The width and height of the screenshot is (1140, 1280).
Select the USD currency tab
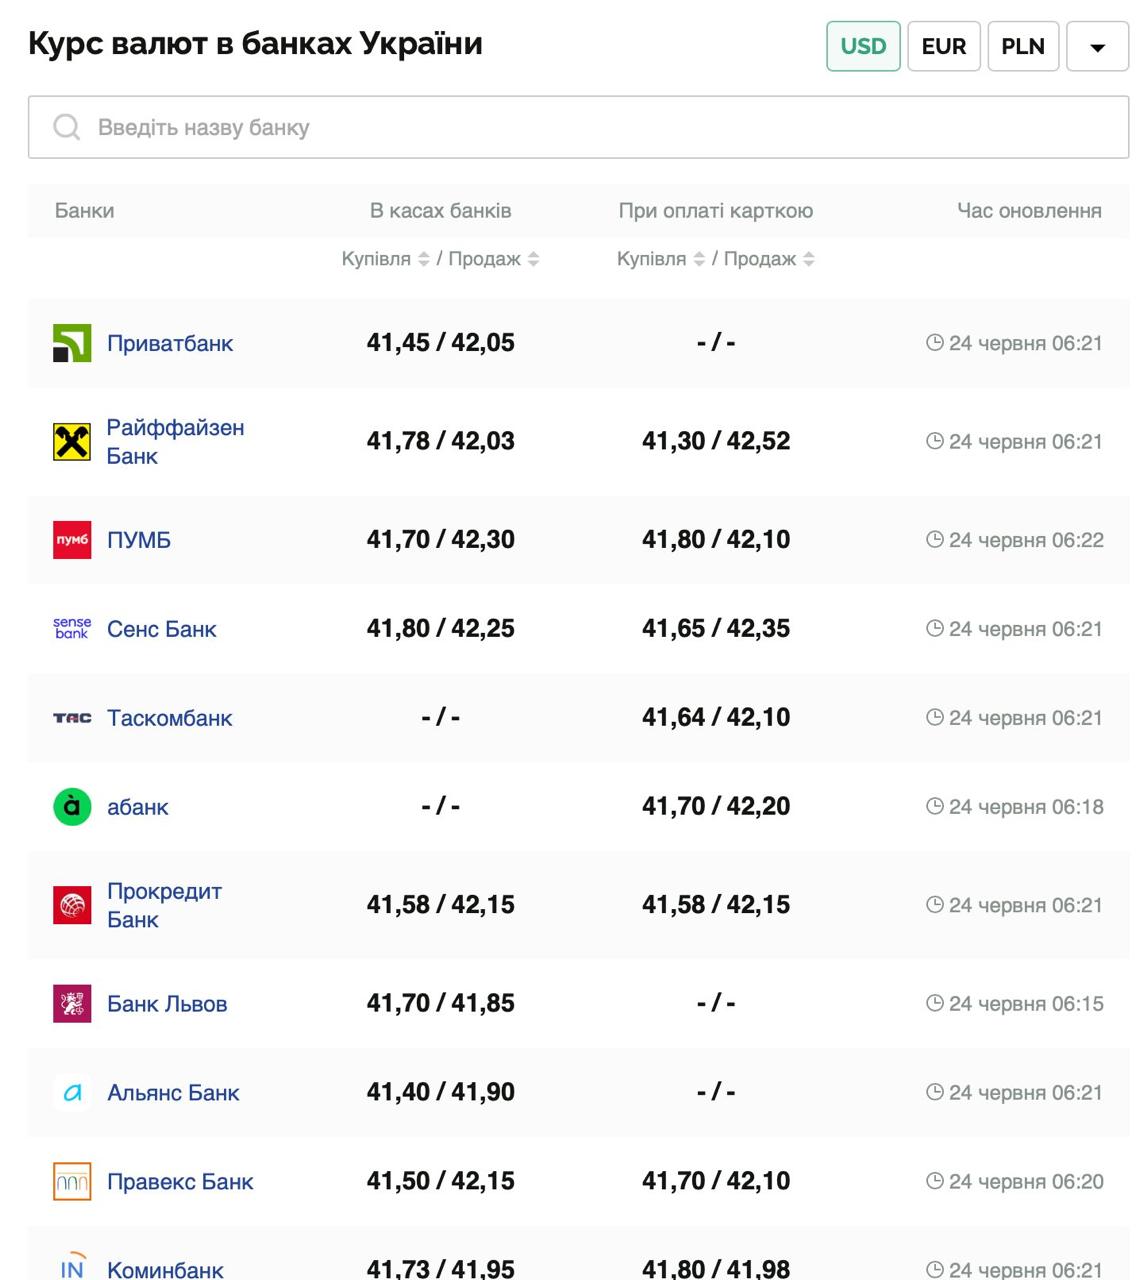click(x=863, y=46)
